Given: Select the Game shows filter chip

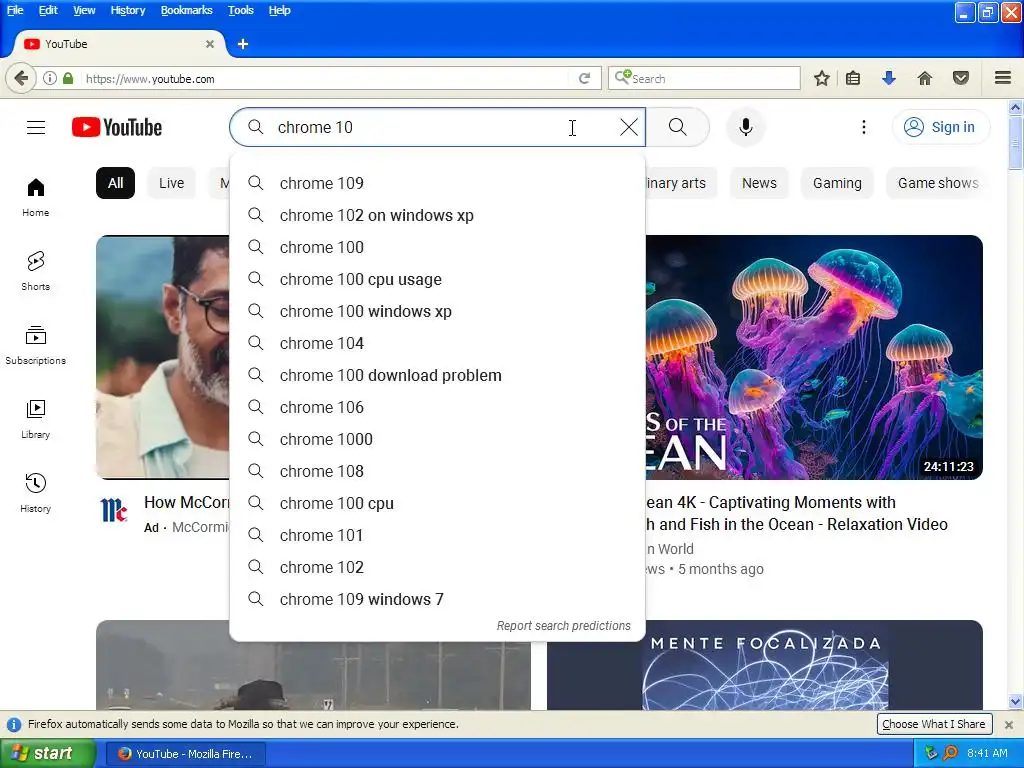Looking at the screenshot, I should (938, 183).
